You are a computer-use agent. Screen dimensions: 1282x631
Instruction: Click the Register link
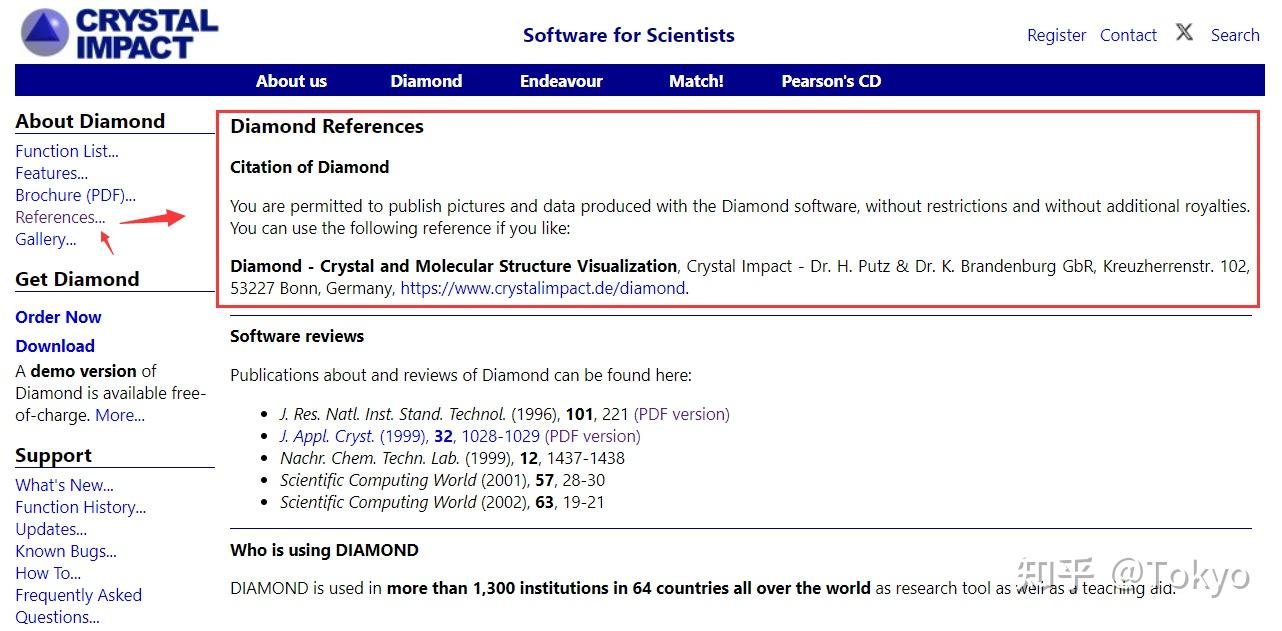[1056, 35]
